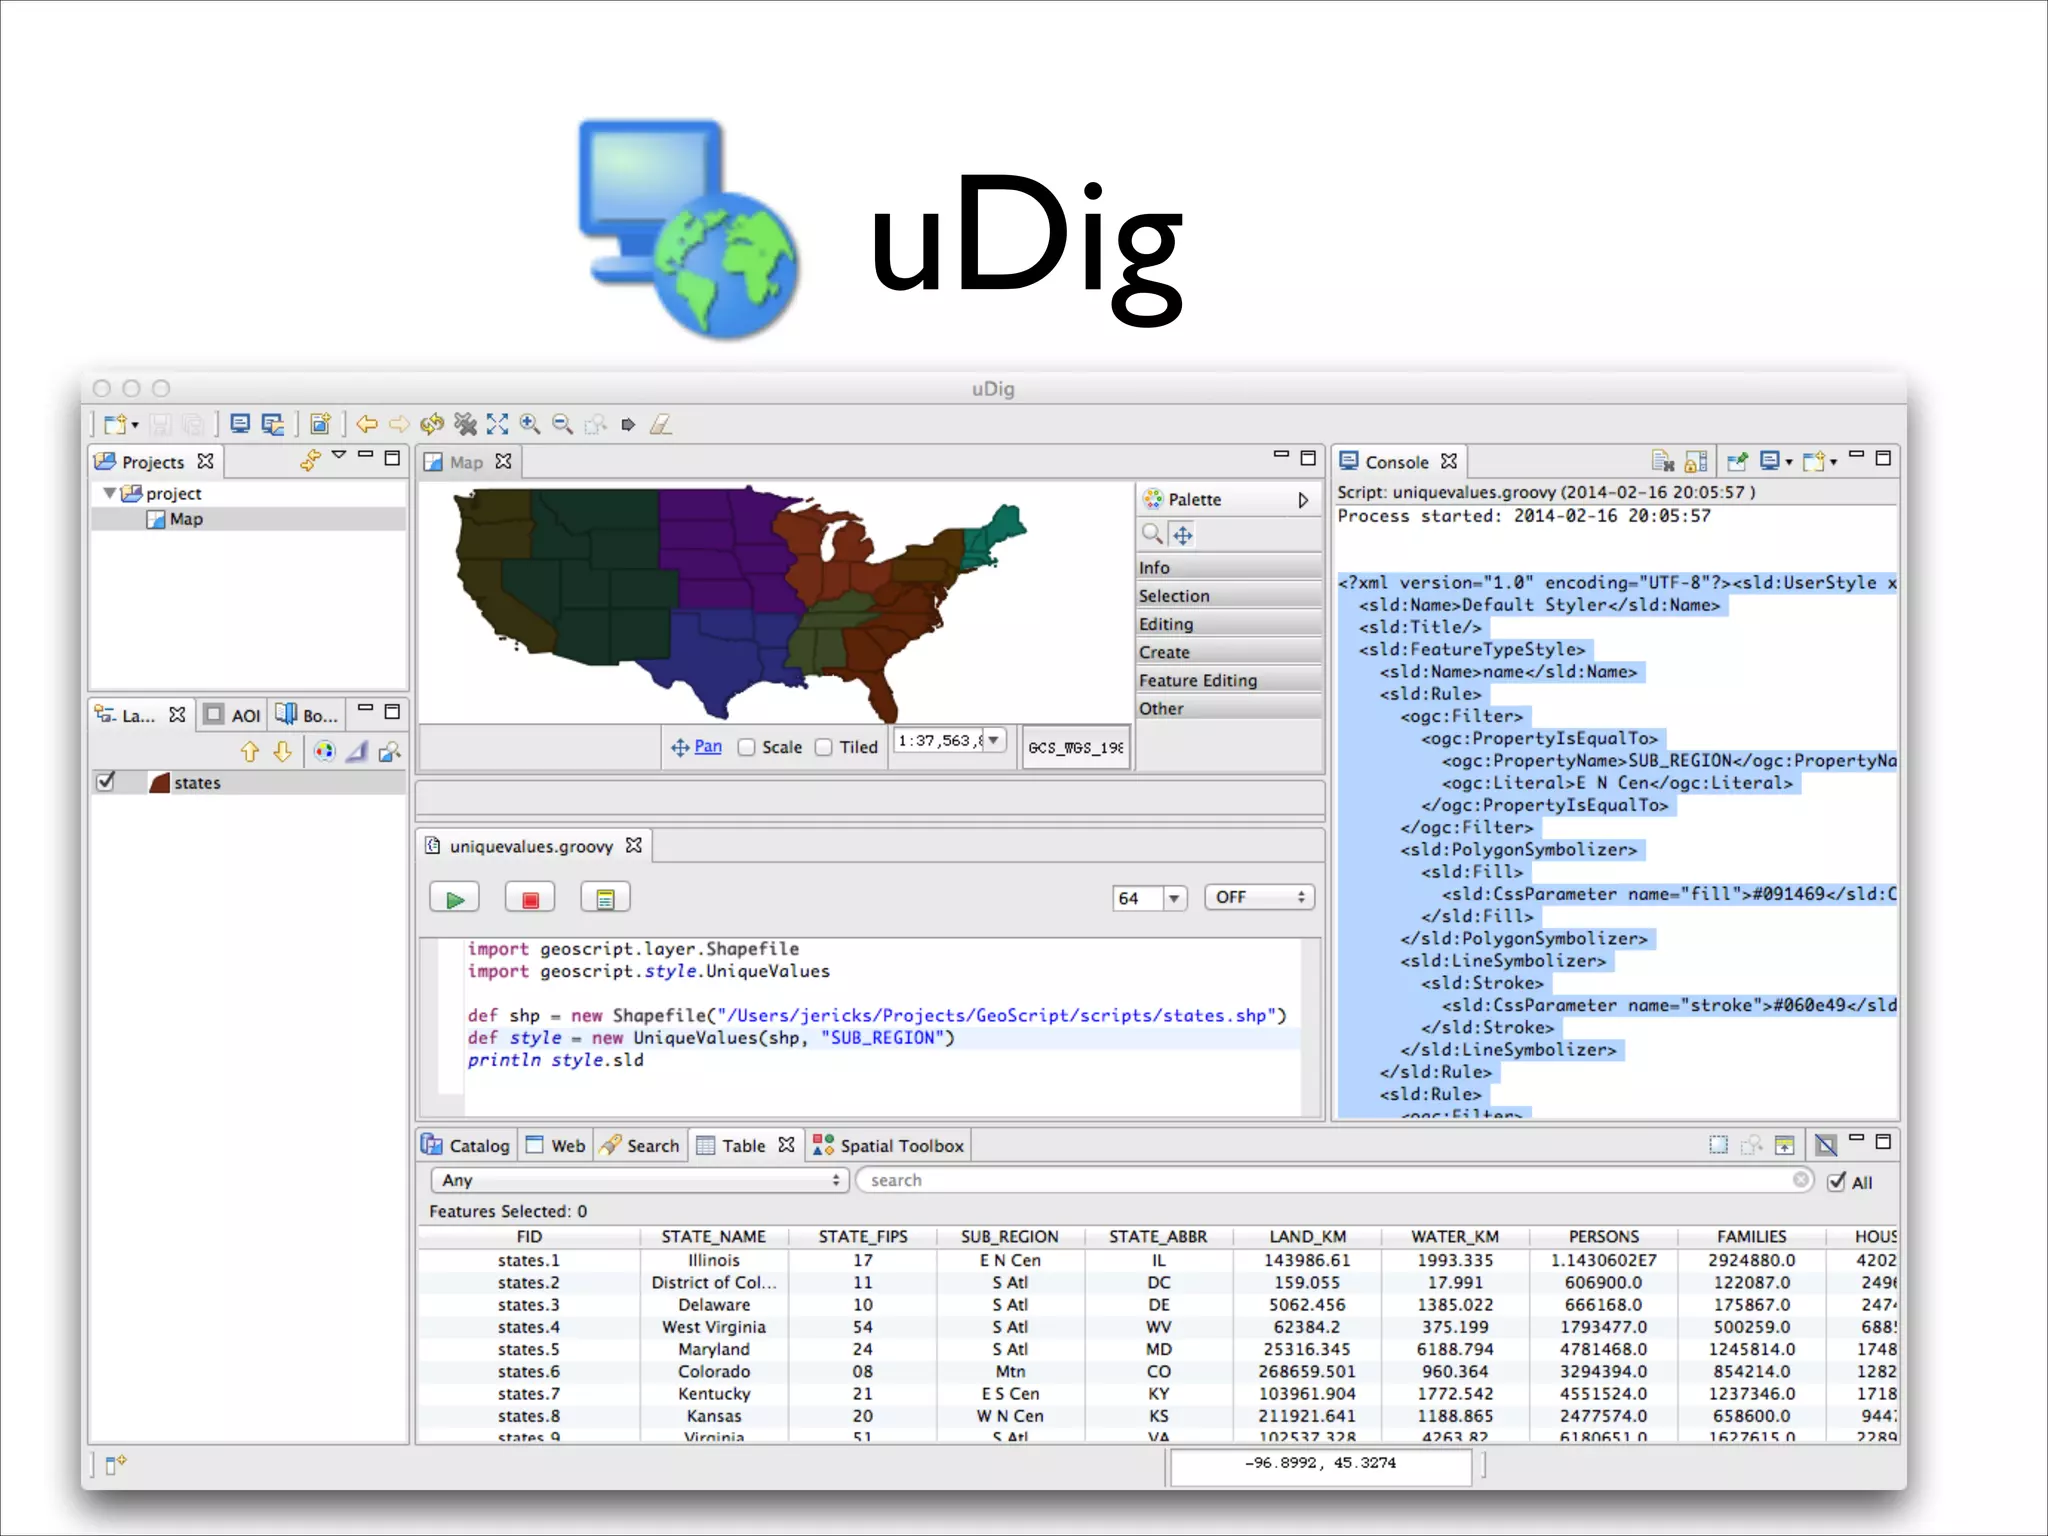This screenshot has height=1536, width=2048.
Task: Open the Editing palette drawer
Action: click(1229, 623)
